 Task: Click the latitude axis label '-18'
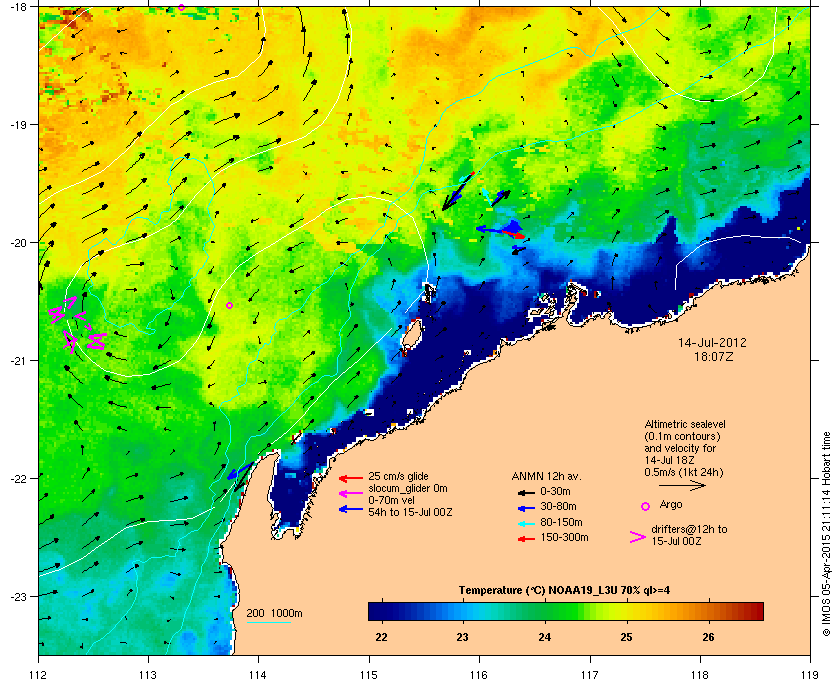tap(18, 6)
